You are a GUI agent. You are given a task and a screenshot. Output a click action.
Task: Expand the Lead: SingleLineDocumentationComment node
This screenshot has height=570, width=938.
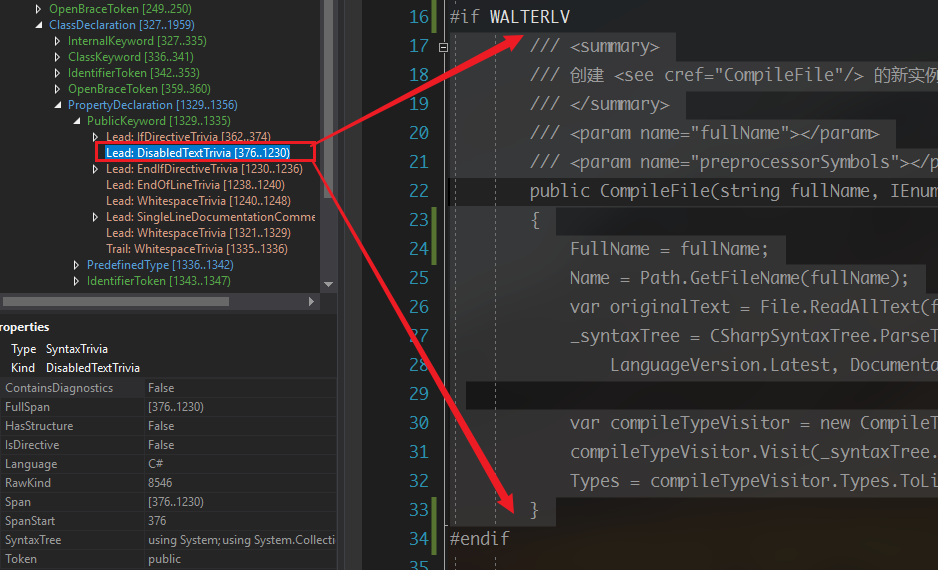(96, 217)
